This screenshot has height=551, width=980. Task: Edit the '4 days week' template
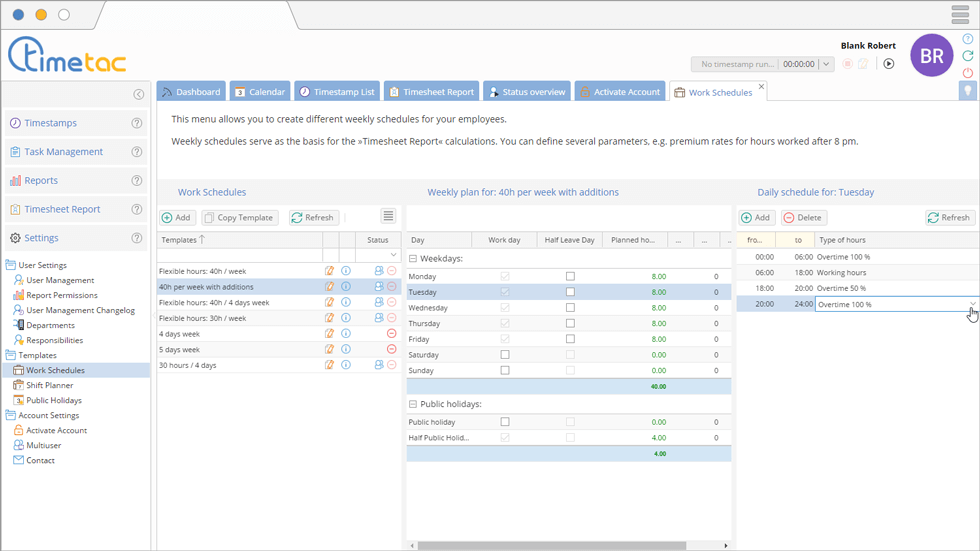tap(330, 334)
